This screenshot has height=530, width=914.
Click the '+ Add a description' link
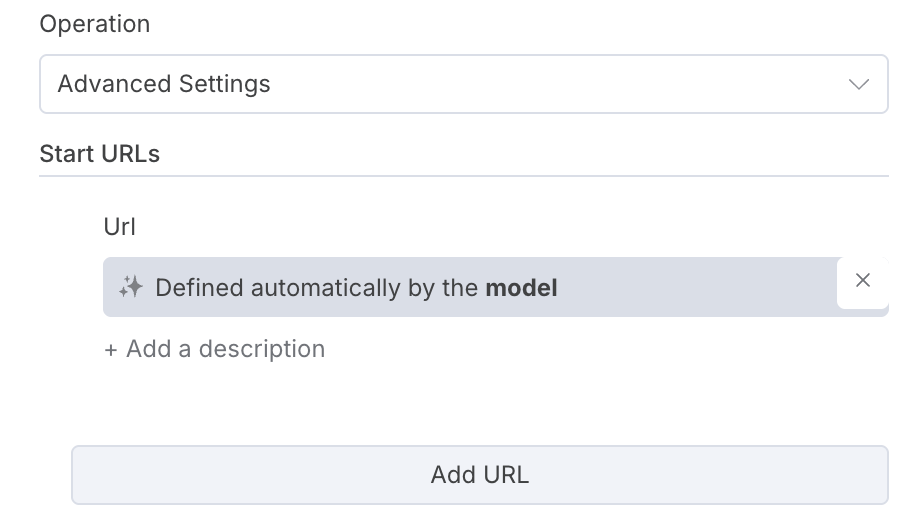pos(215,349)
